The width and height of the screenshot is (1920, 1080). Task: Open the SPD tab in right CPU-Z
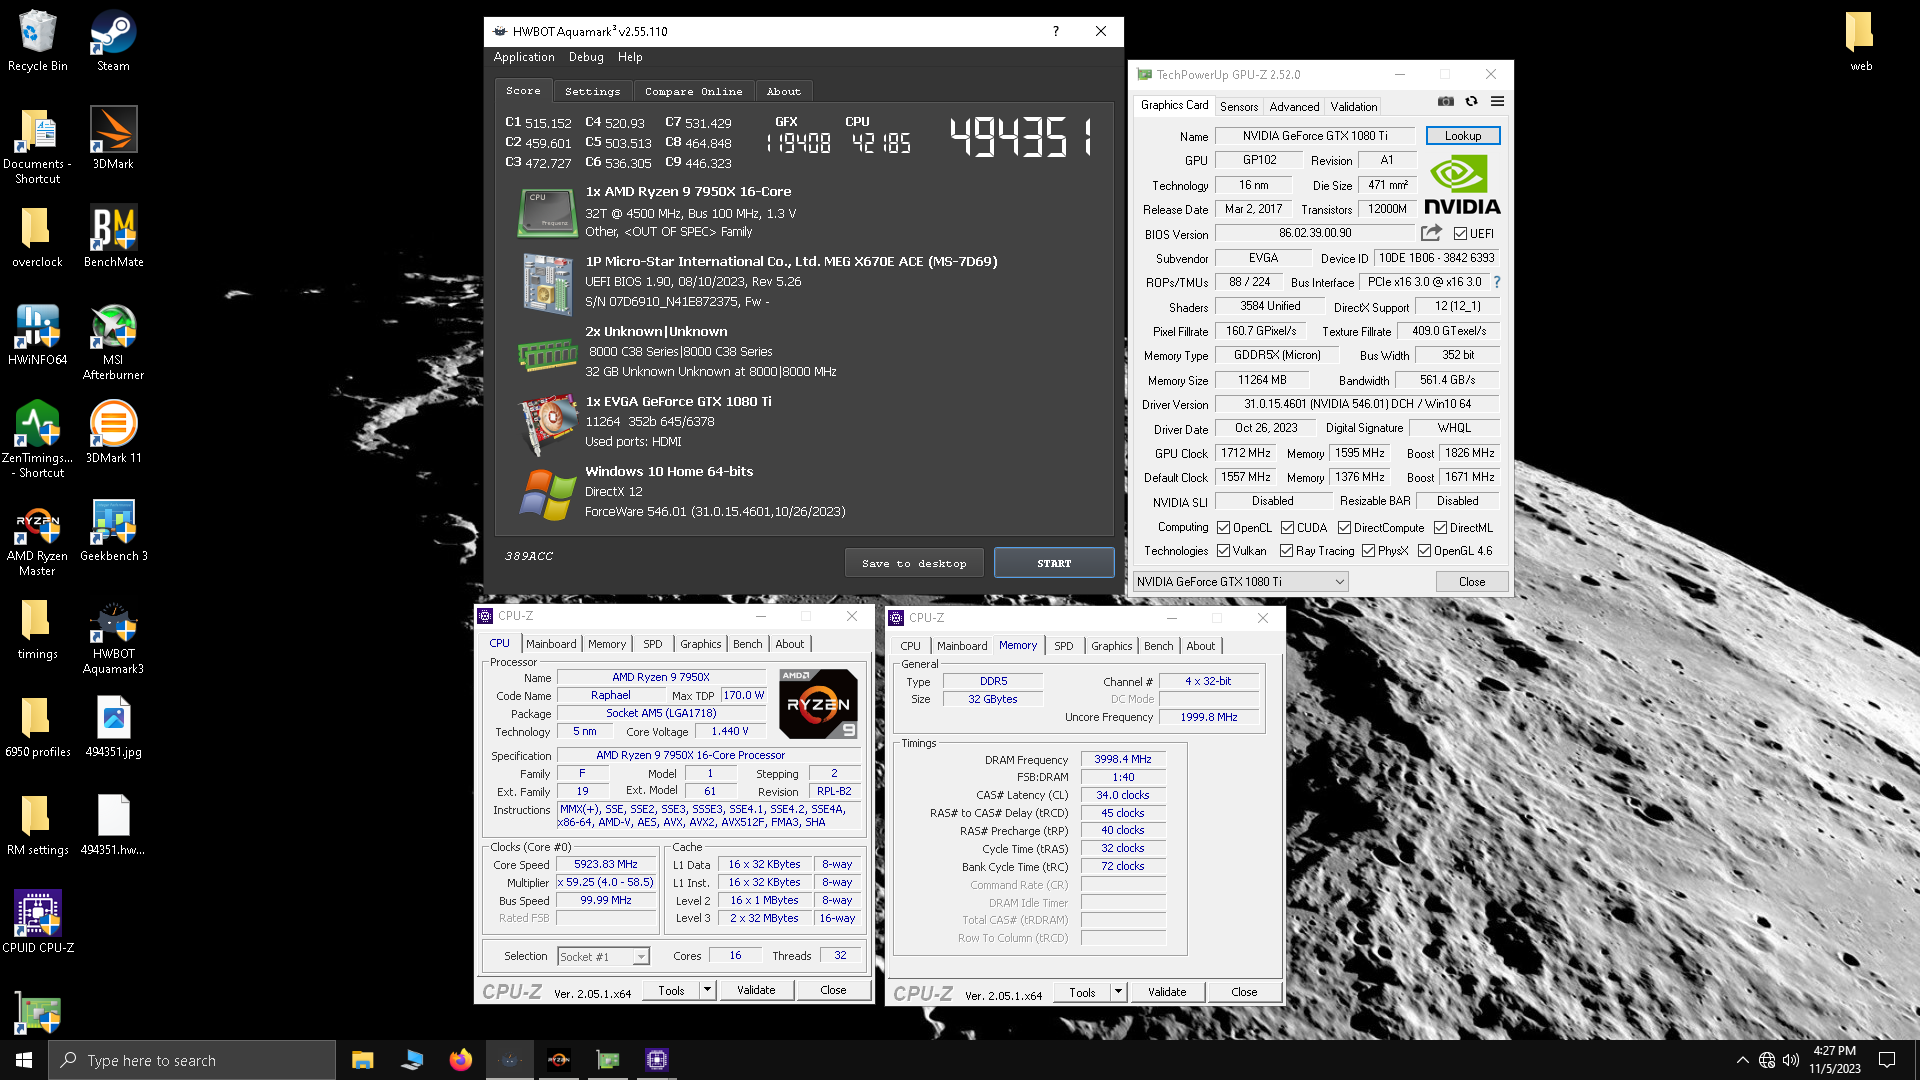(1063, 646)
